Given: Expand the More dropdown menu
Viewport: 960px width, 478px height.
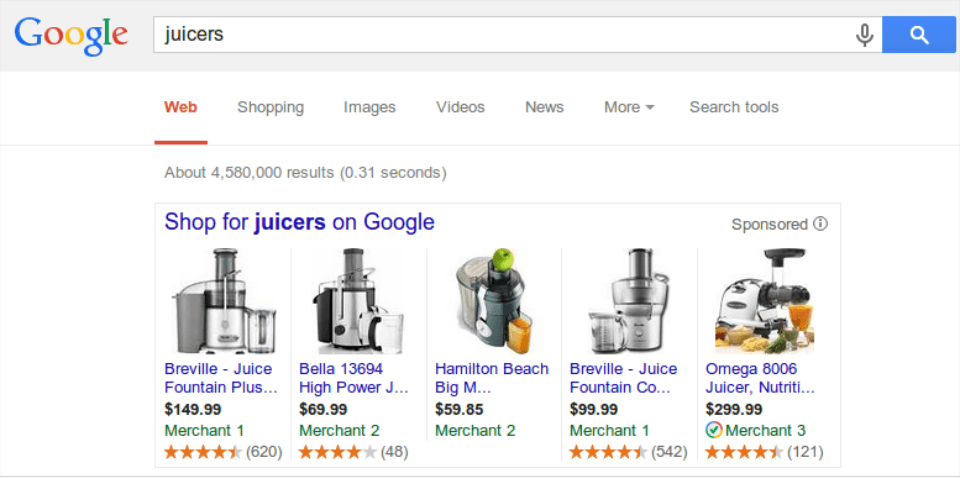Looking at the screenshot, I should click(x=629, y=107).
